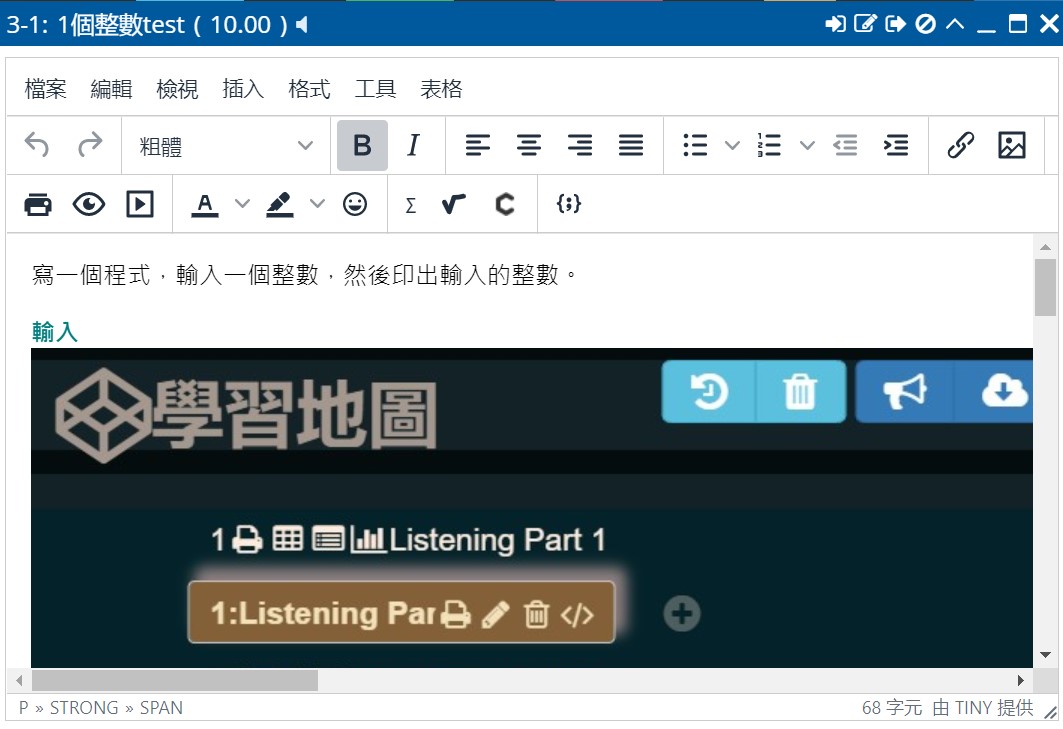Click the pencil icon on the 1:Listening Par node
The image size is (1063, 729).
[496, 614]
